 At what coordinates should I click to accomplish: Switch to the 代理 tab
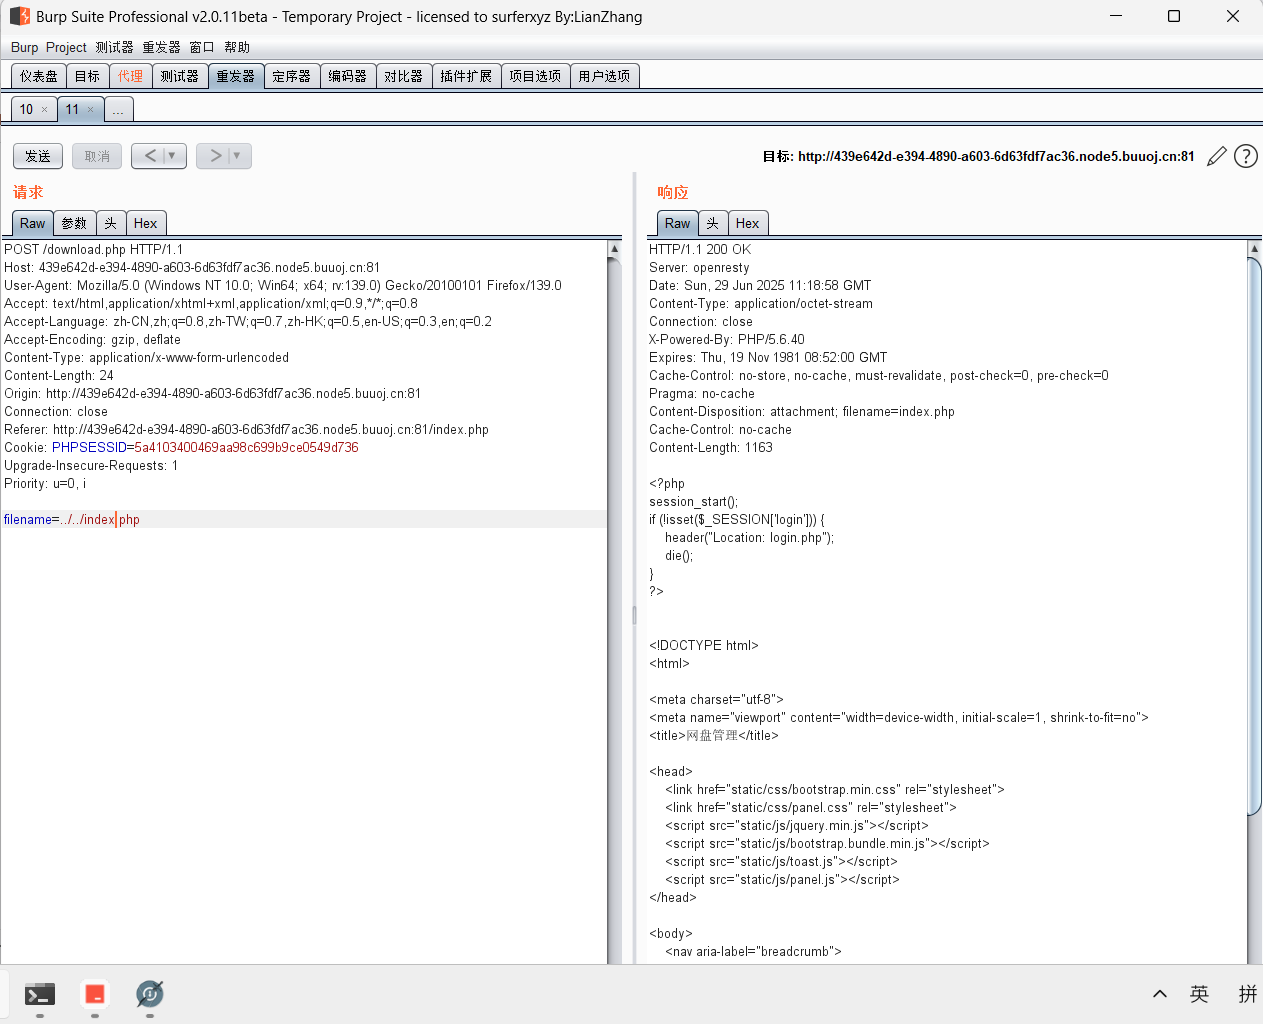130,76
